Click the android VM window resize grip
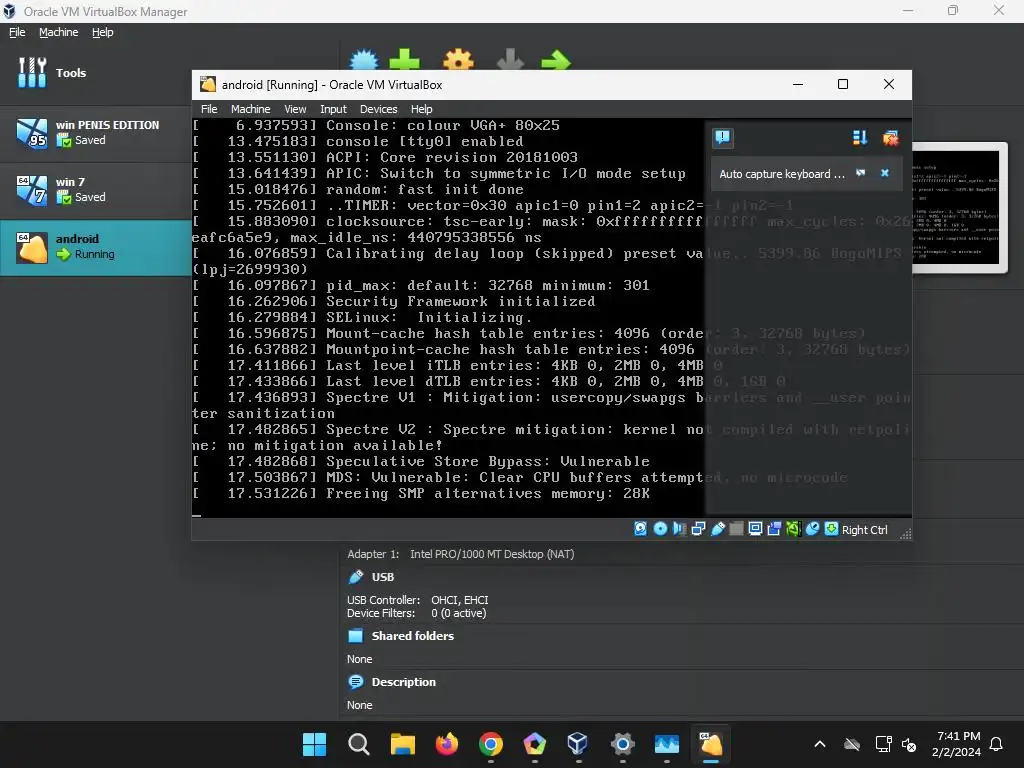The height and width of the screenshot is (768, 1024). click(905, 534)
